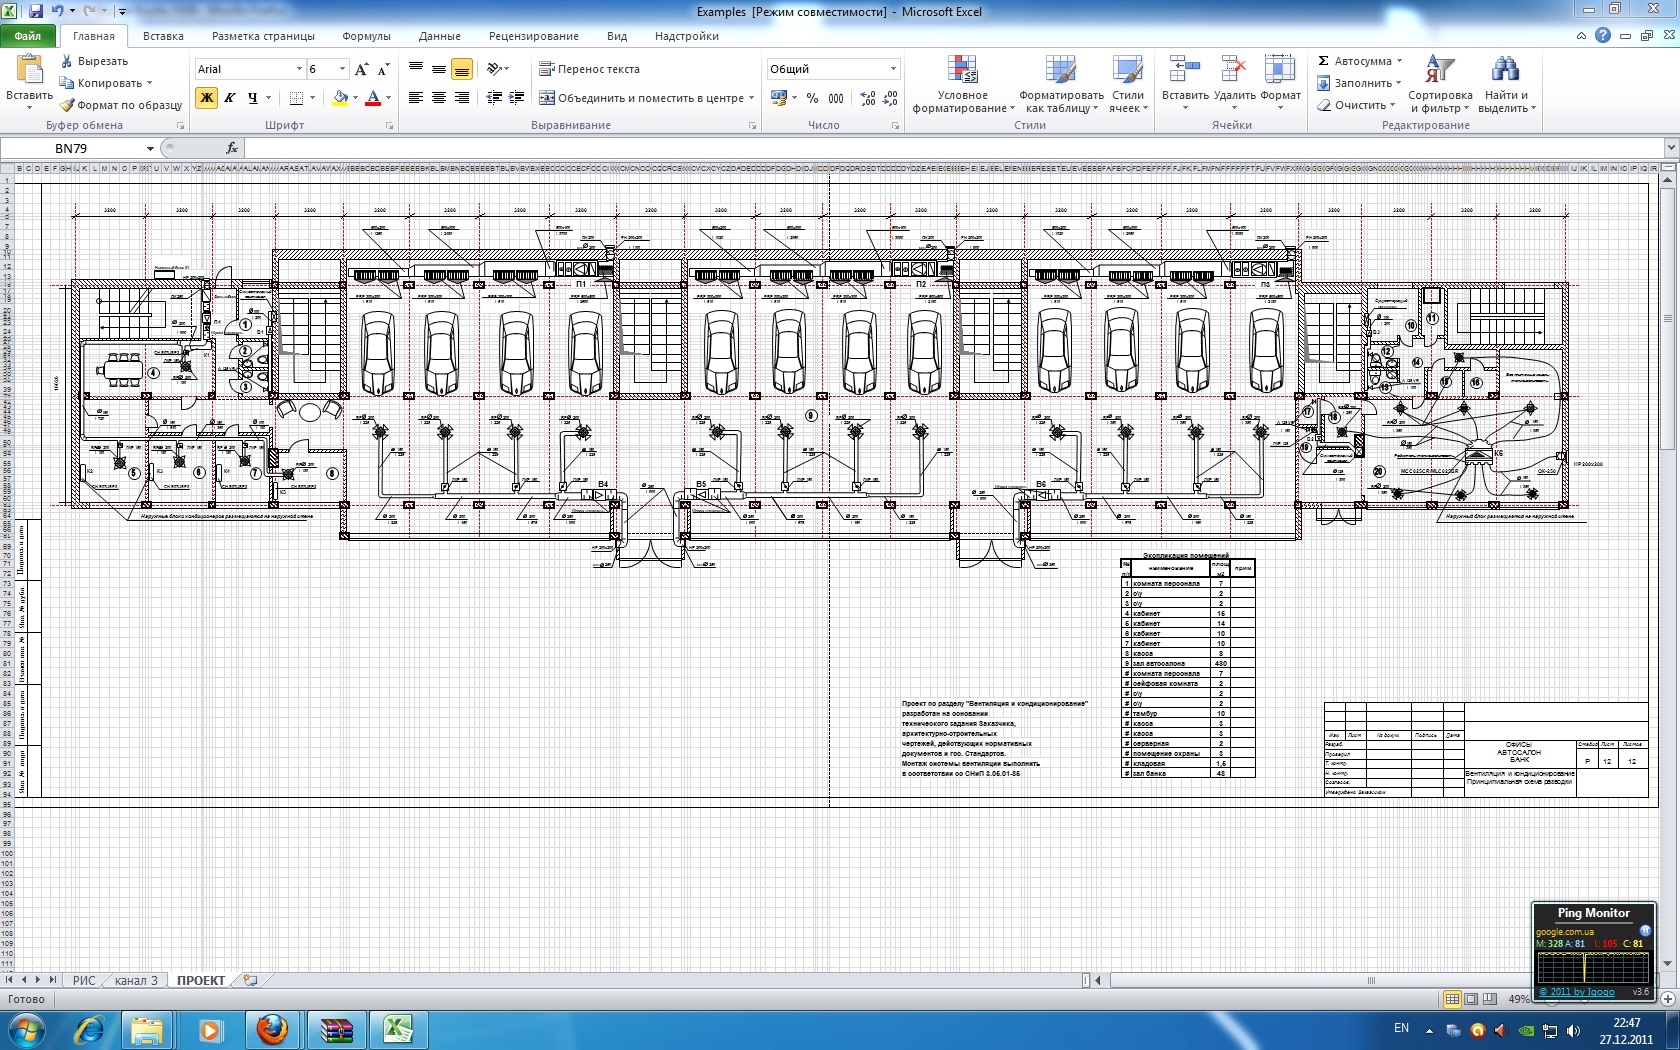
Task: Switch to Page Layout (Разметка страницы) tab
Action: point(263,36)
